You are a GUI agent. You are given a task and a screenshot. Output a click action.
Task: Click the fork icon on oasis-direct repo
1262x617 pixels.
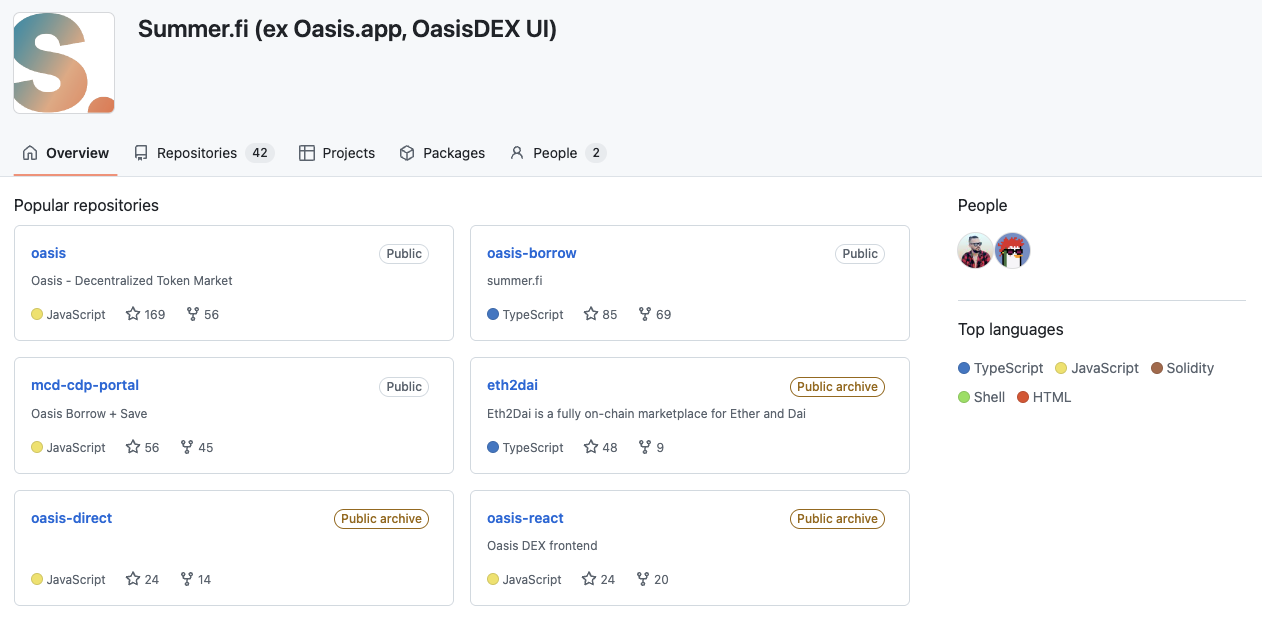point(187,579)
